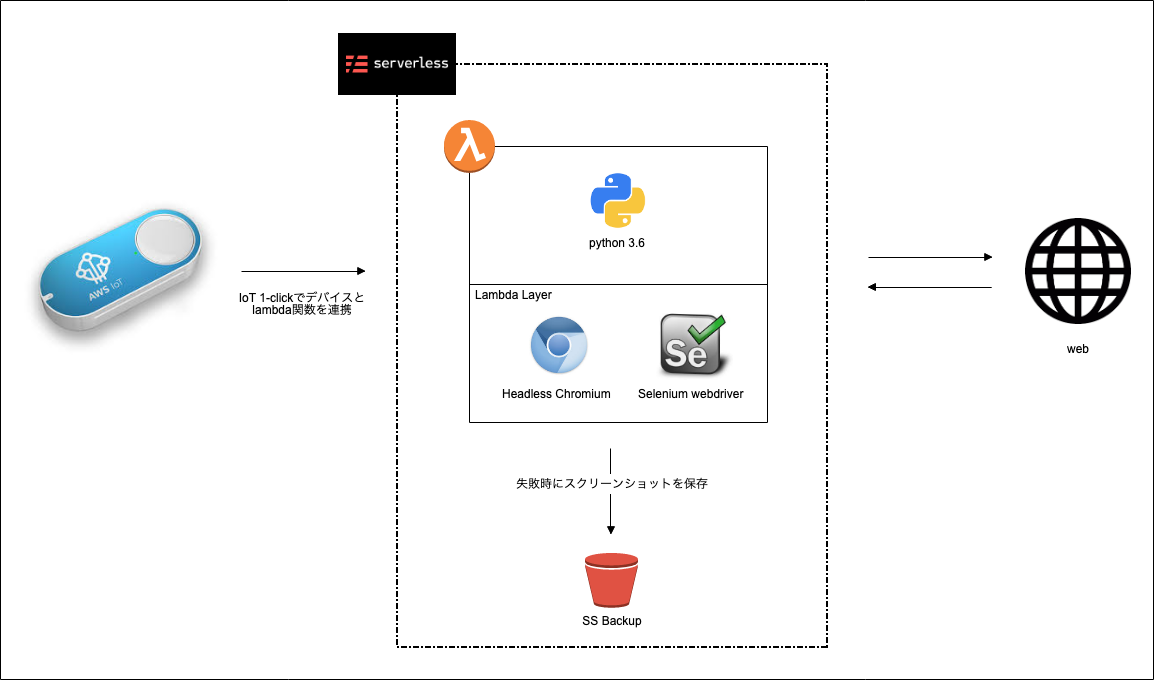The width and height of the screenshot is (1154, 680).
Task: Click the AWS Lambda icon
Action: point(469,146)
